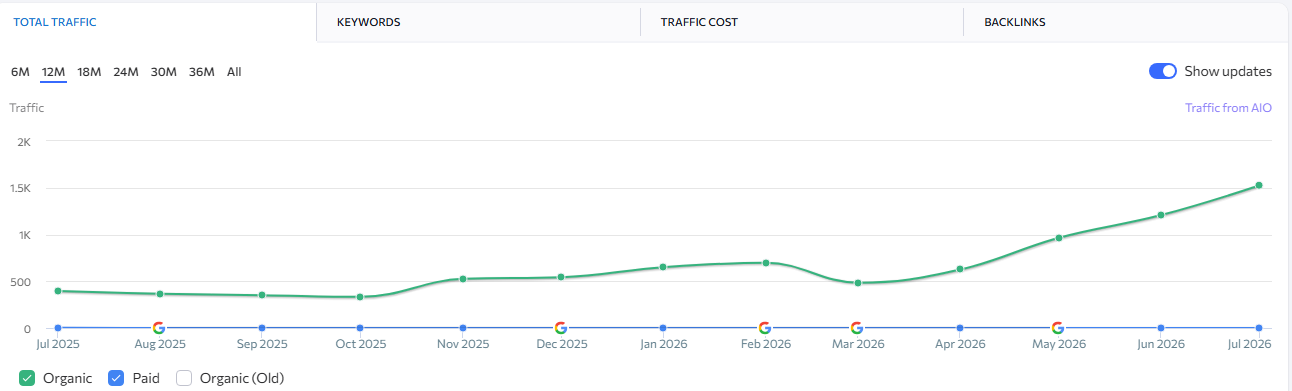Click the paid data point at Sep 2025
The height and width of the screenshot is (391, 1292).
262,328
